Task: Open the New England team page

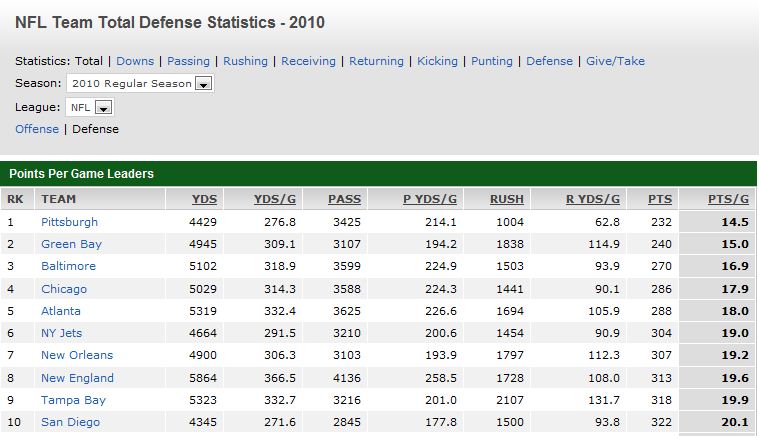Action: pos(77,378)
